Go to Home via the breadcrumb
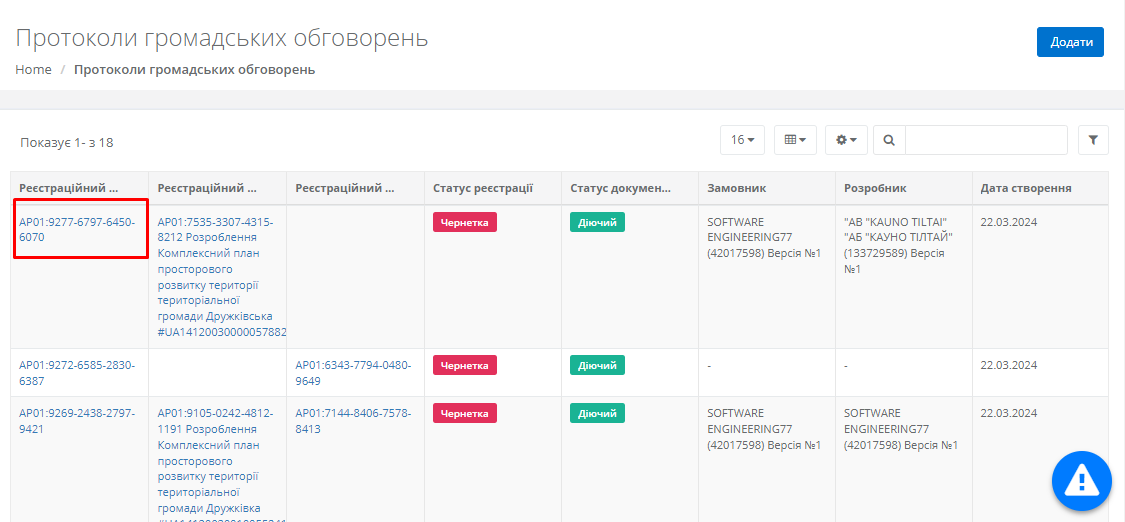The image size is (1125, 522). [33, 70]
